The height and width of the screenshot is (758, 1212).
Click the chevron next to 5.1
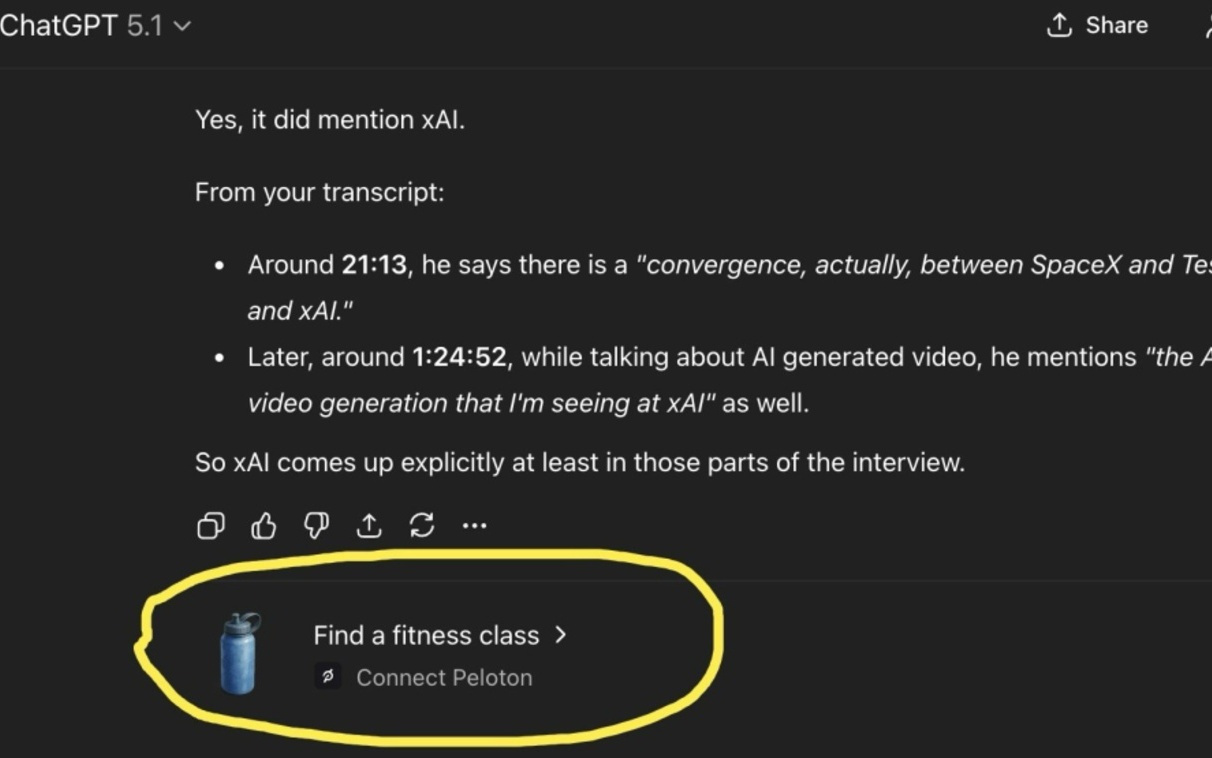(182, 27)
